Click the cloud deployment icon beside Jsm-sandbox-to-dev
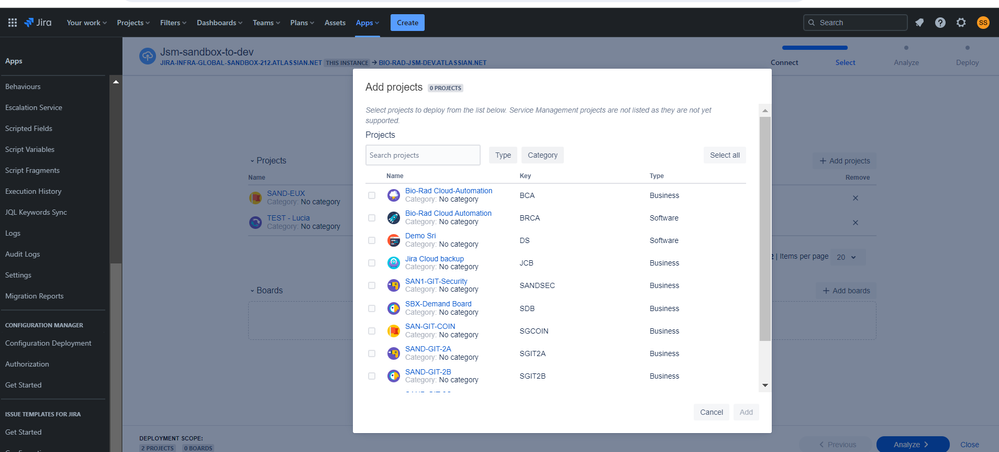 [148, 56]
